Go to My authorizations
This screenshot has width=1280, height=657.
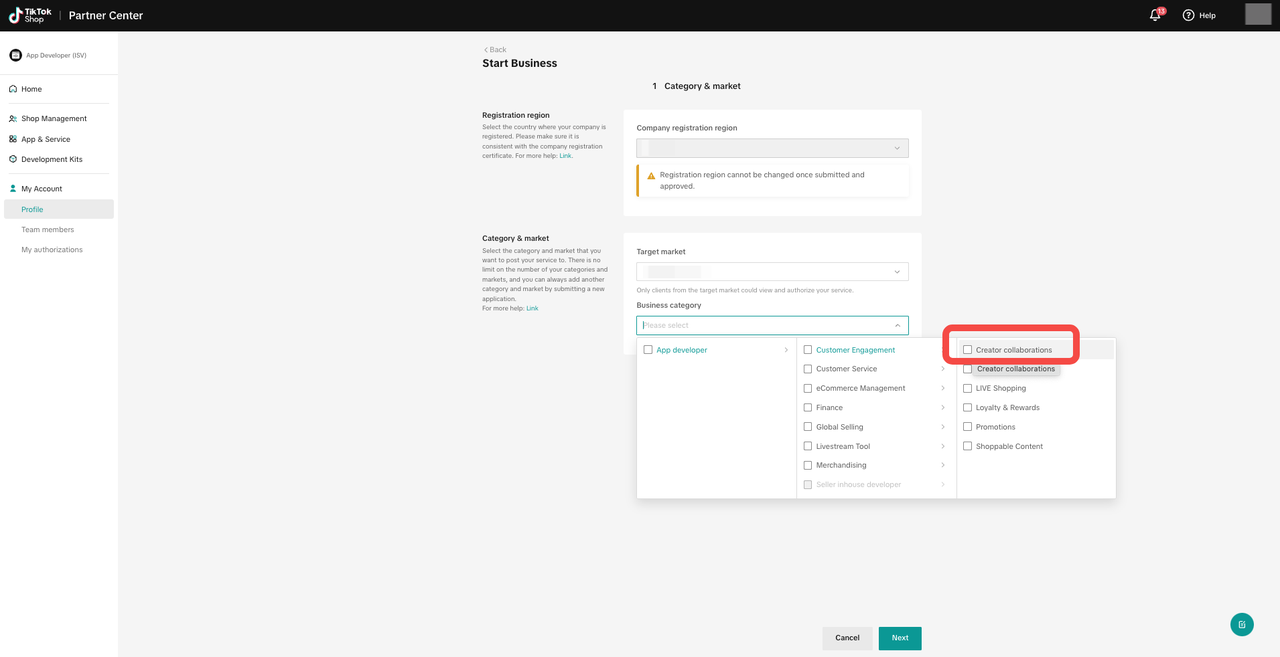click(x=52, y=250)
